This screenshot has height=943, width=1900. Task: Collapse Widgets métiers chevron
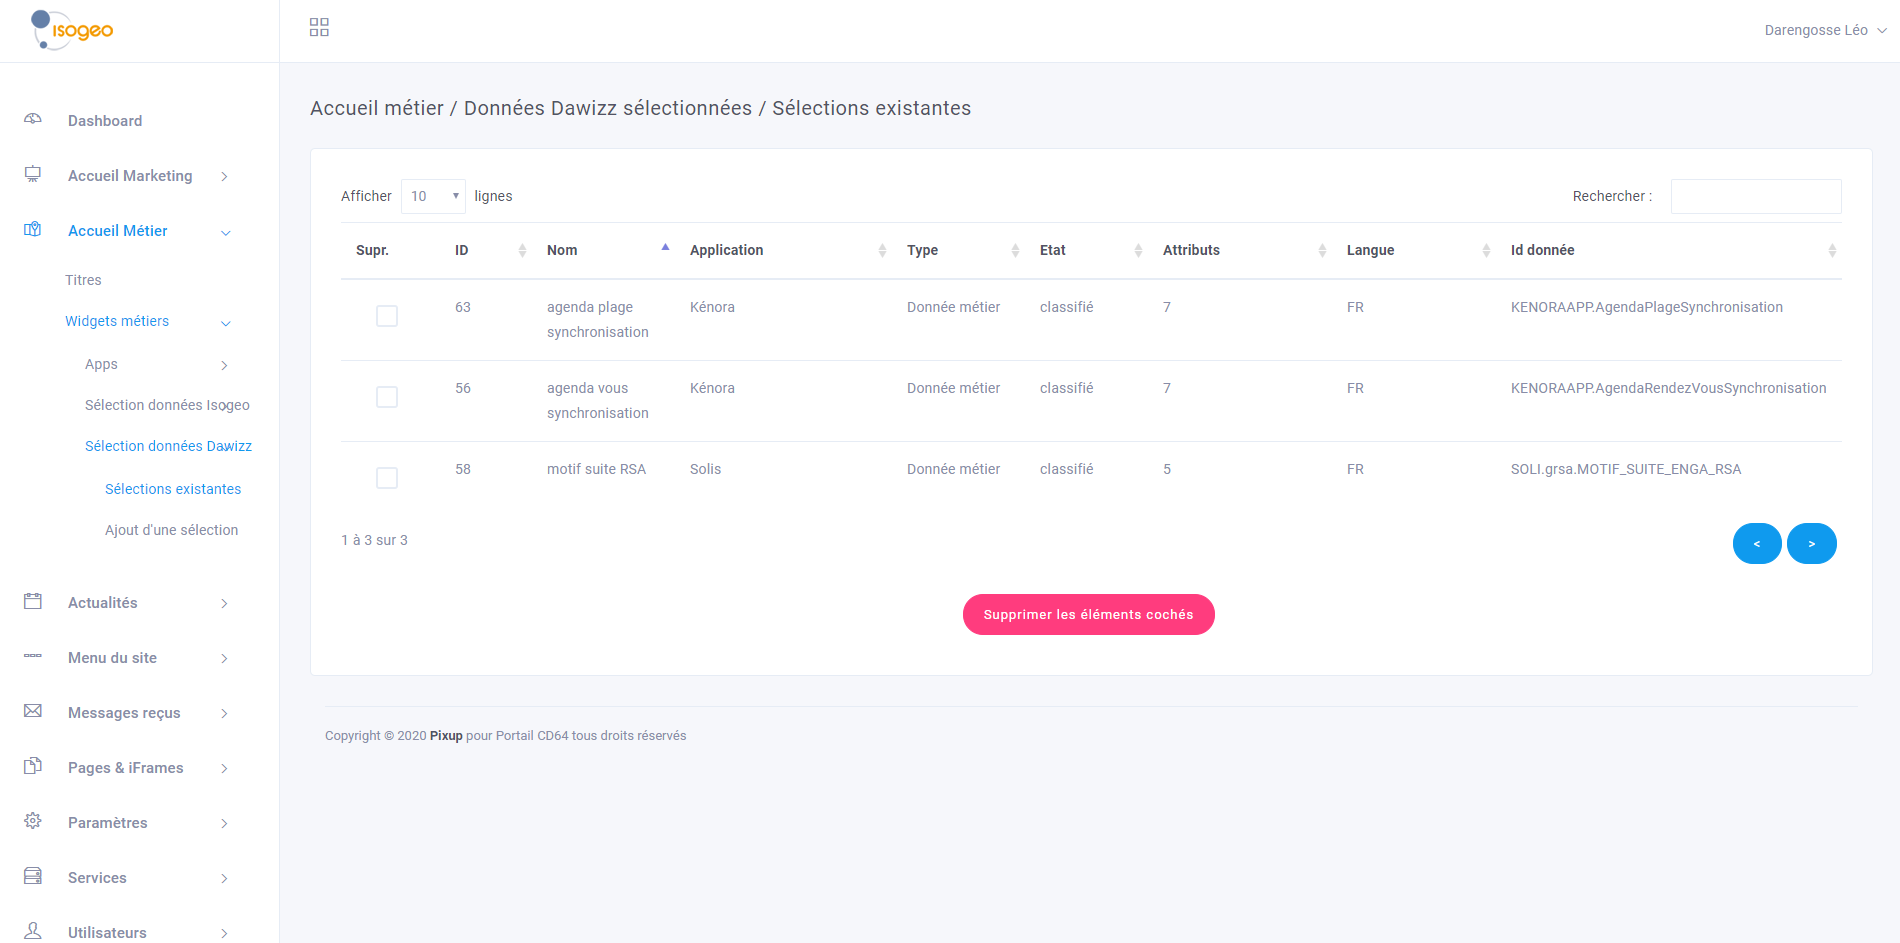[225, 323]
